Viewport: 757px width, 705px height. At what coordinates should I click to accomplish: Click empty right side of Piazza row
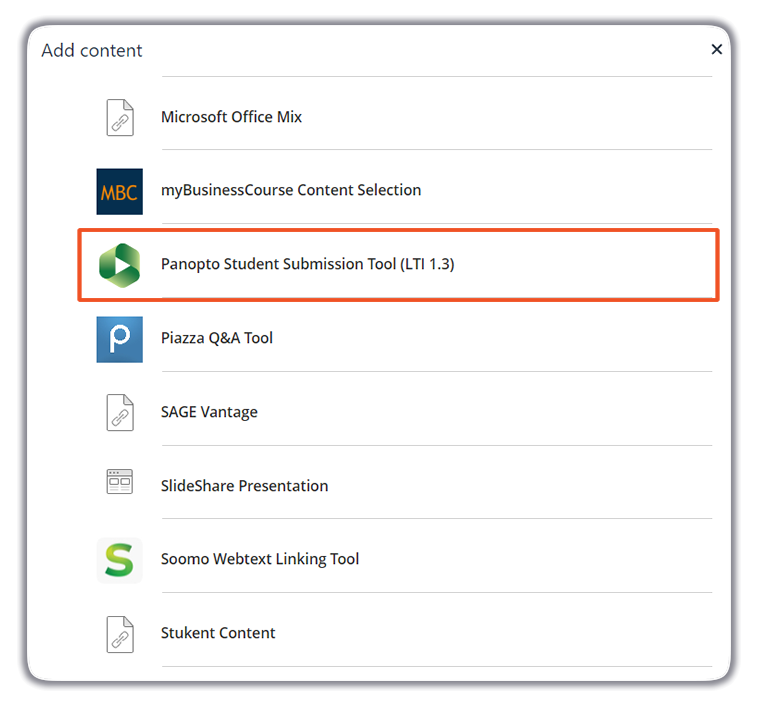point(600,339)
